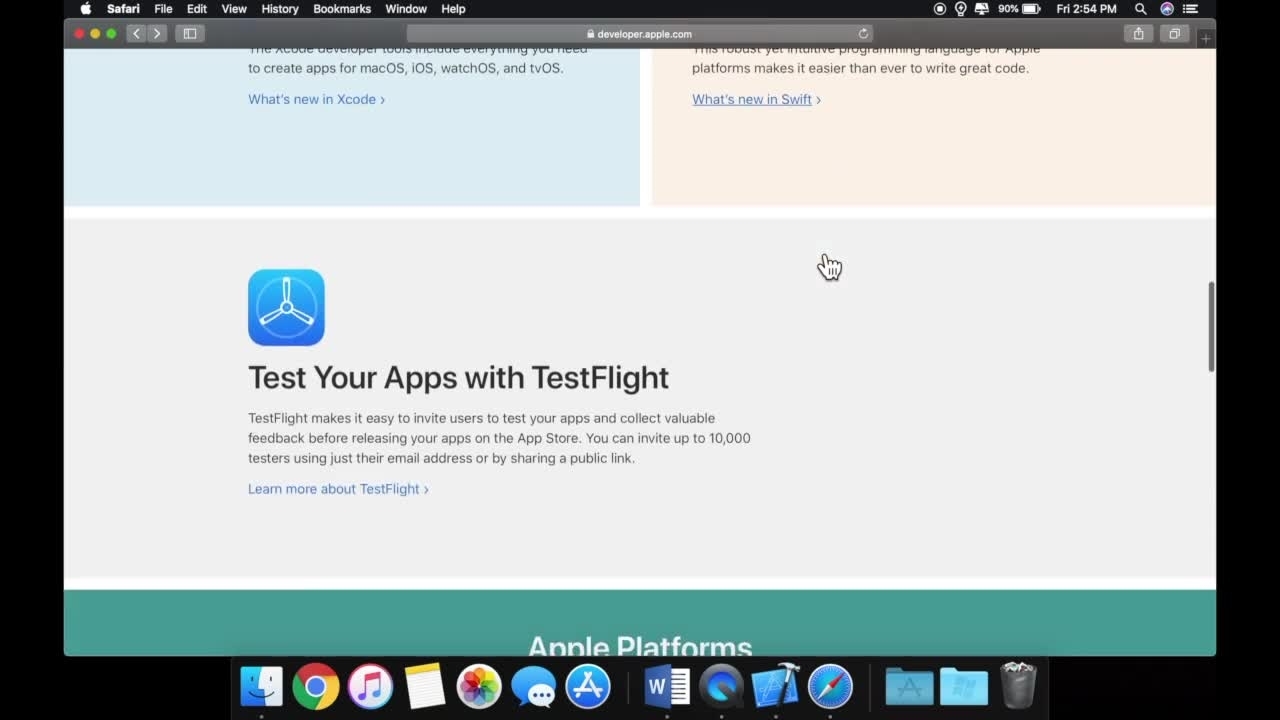This screenshot has width=1280, height=720.
Task: Click the page vertical scrollbar
Action: [1211, 327]
